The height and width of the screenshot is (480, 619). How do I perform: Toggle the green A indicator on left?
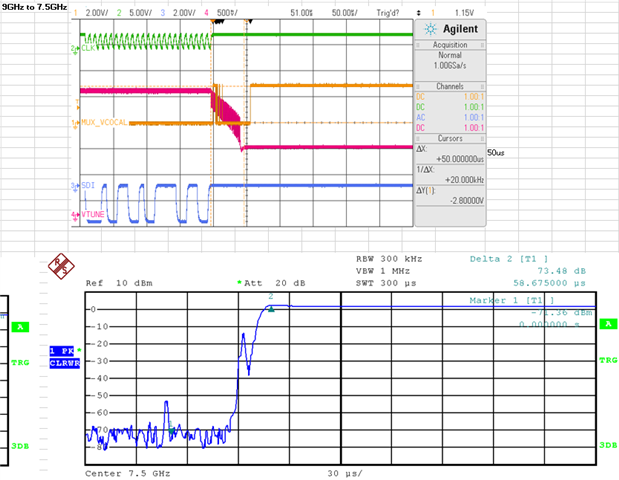pyautogui.click(x=20, y=327)
